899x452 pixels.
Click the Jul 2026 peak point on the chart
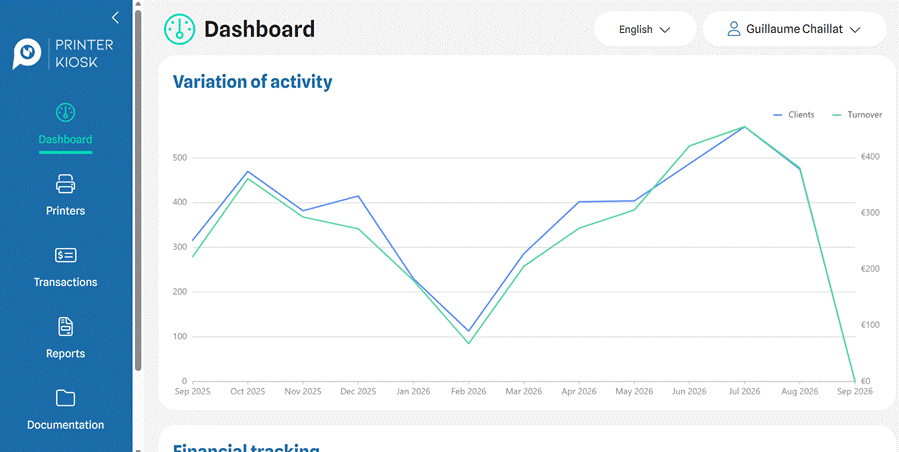click(744, 126)
